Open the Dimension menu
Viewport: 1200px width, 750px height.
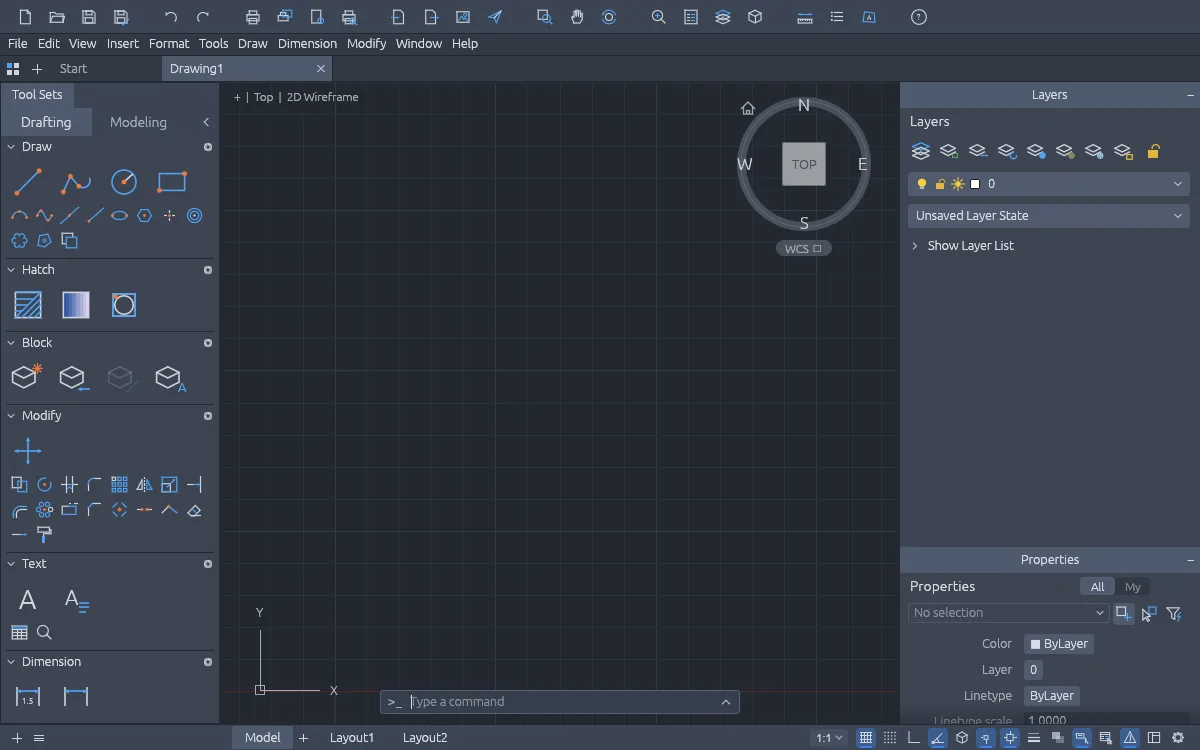(x=307, y=43)
